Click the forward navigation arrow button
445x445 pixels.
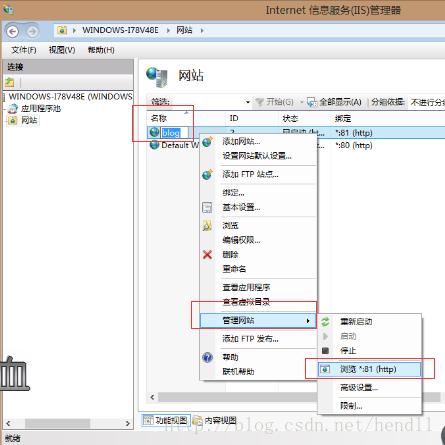32,32
